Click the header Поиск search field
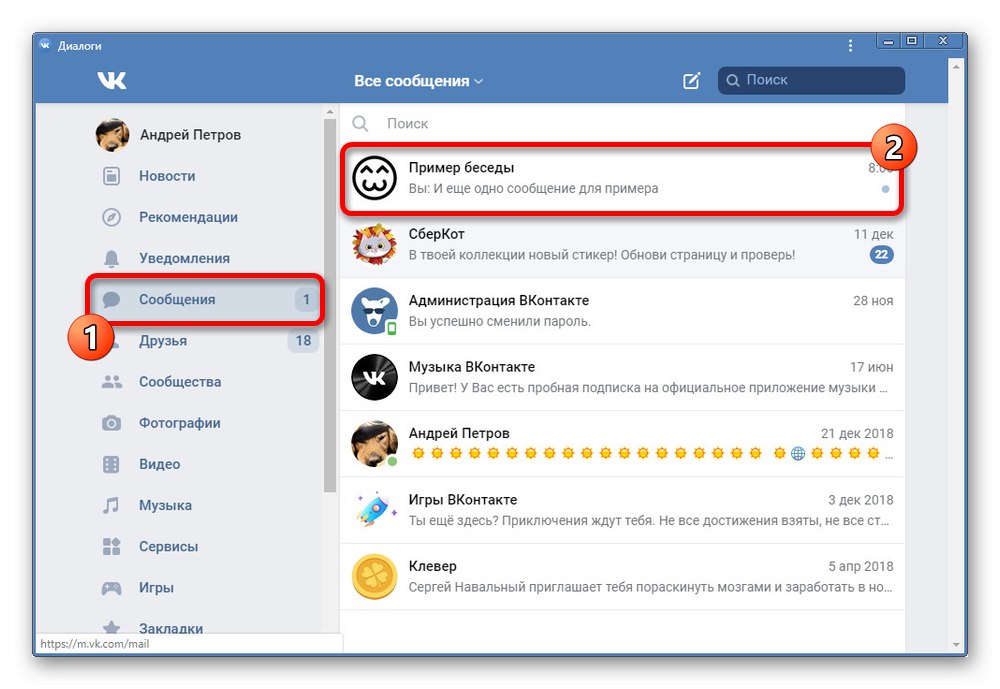This screenshot has width=1000, height=689. tap(811, 80)
